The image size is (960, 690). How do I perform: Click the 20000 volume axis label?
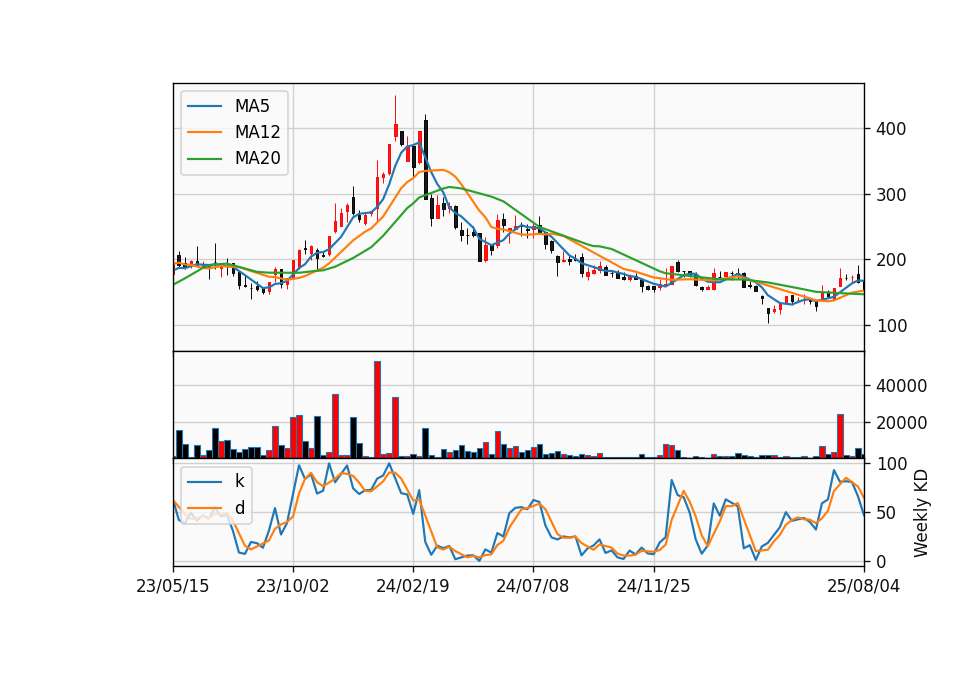pyautogui.click(x=901, y=423)
